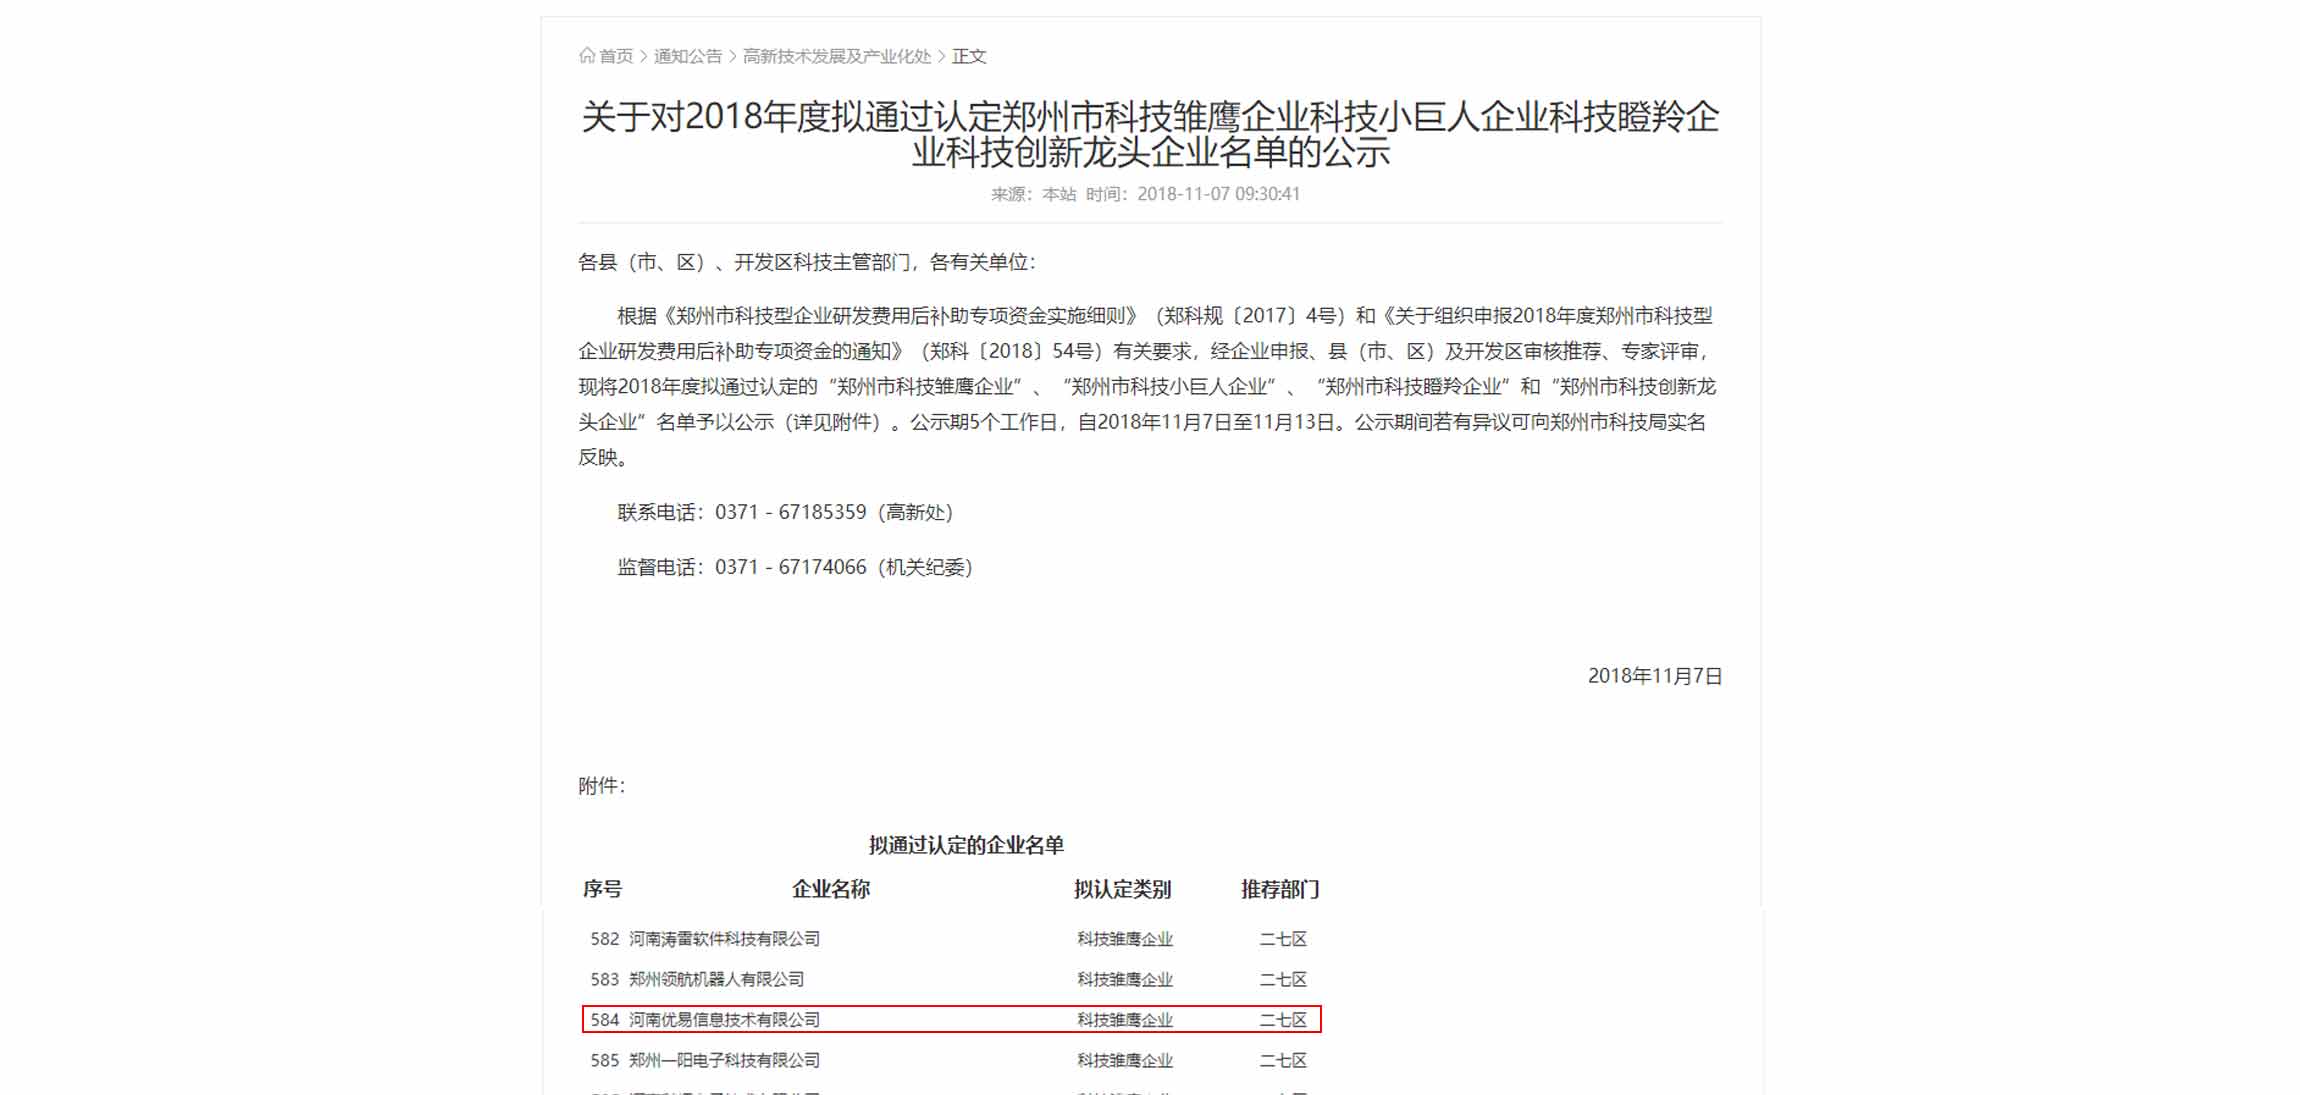Click the 来源：本站 source text
The width and height of the screenshot is (2300, 1095).
pos(1033,194)
